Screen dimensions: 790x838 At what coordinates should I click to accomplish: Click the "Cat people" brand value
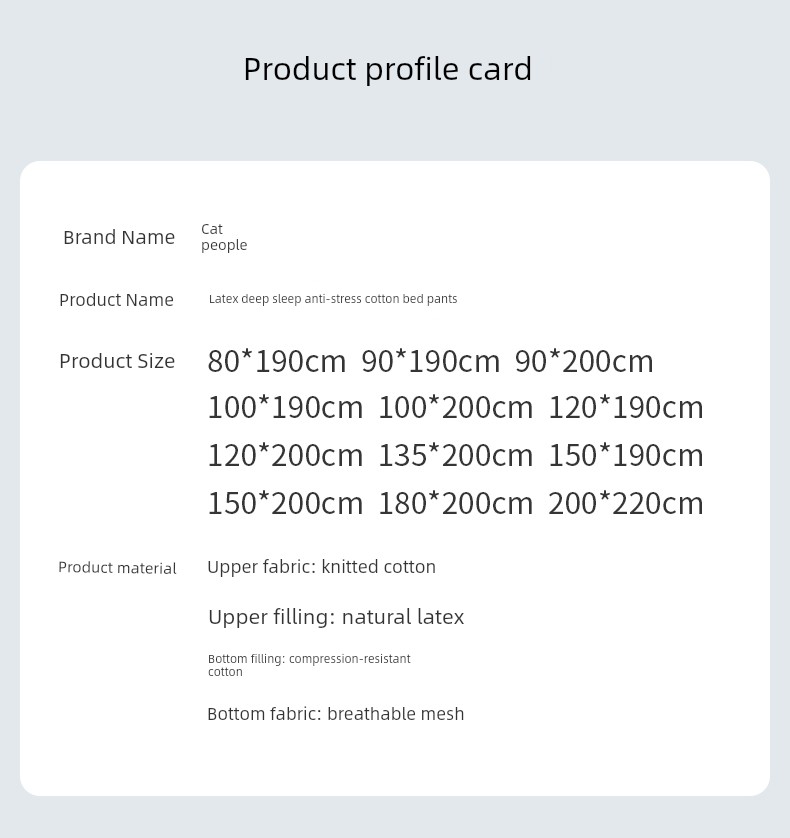point(223,237)
